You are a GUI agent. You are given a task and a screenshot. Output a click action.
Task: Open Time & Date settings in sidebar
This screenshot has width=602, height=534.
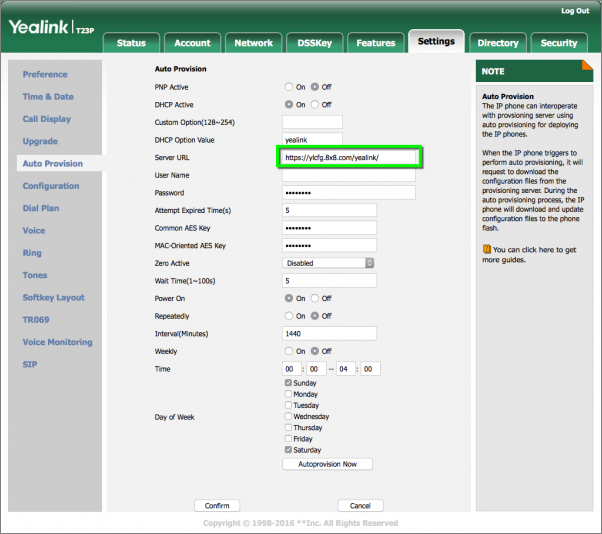(x=48, y=97)
